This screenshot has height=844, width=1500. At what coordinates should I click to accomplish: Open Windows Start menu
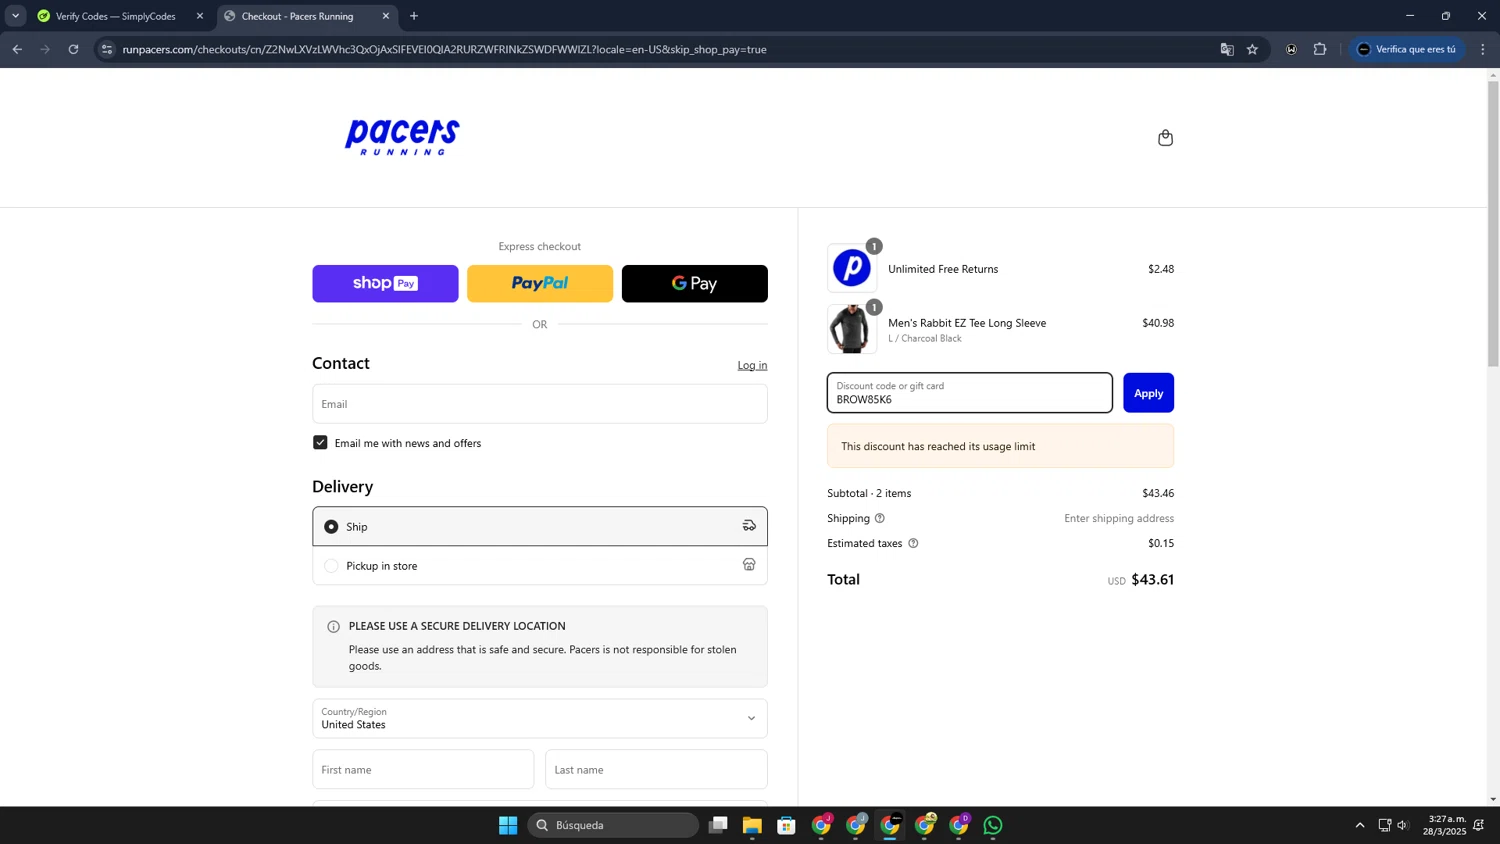click(508, 825)
